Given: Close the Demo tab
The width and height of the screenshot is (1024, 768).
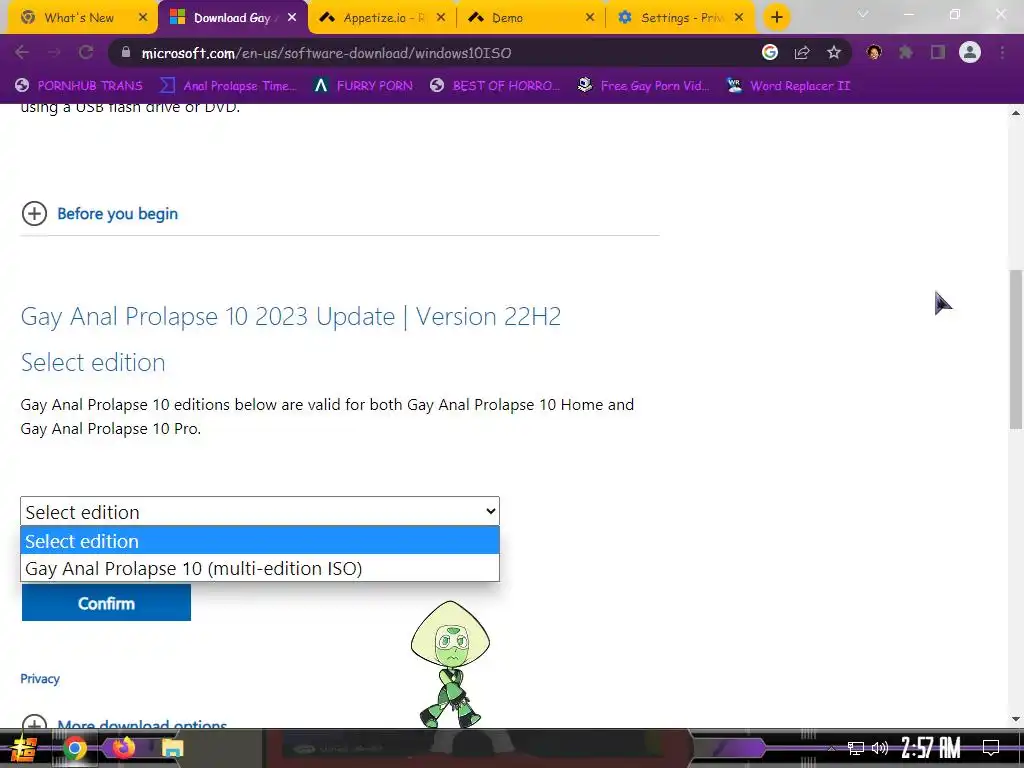Looking at the screenshot, I should (590, 18).
